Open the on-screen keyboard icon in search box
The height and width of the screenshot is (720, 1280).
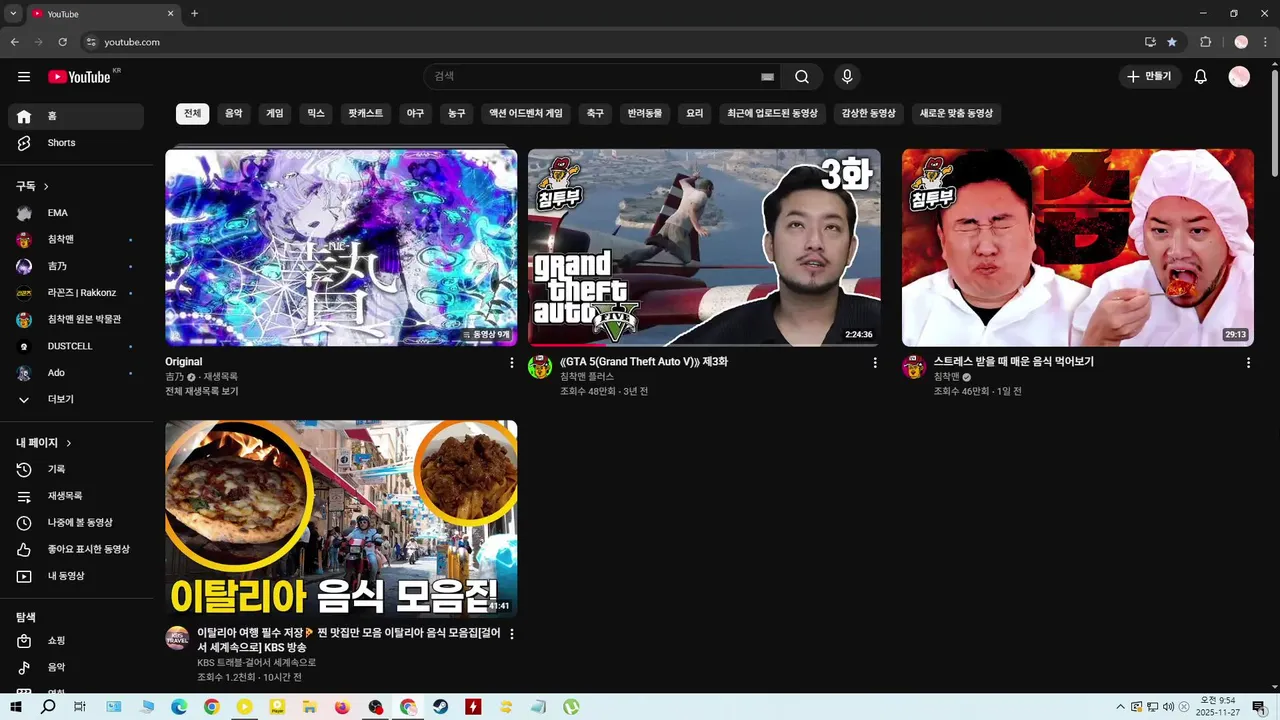[x=767, y=77]
